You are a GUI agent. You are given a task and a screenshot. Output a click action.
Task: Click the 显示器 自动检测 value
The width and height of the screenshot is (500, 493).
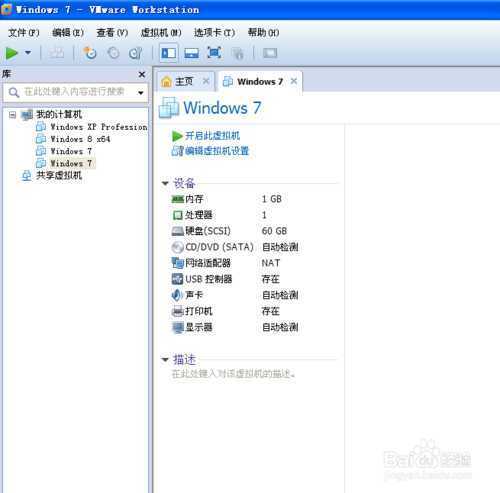point(280,327)
